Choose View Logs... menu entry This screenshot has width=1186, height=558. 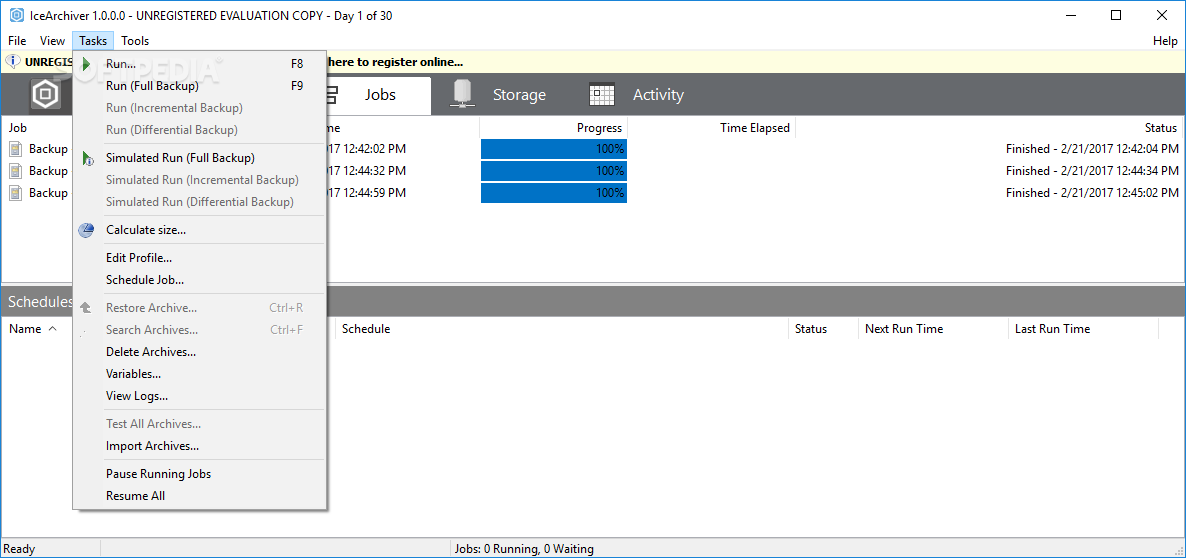200,395
